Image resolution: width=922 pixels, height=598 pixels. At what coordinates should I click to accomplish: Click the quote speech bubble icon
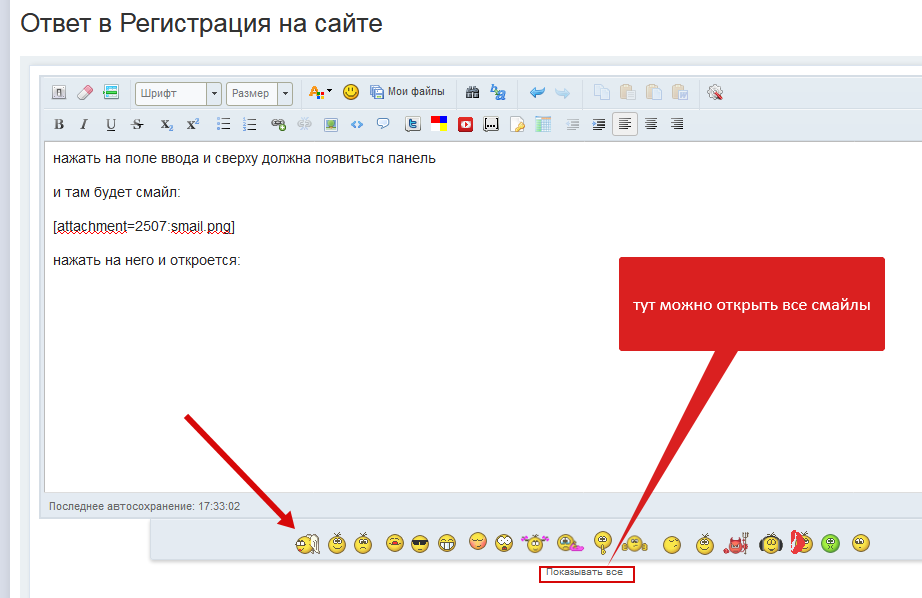[383, 125]
